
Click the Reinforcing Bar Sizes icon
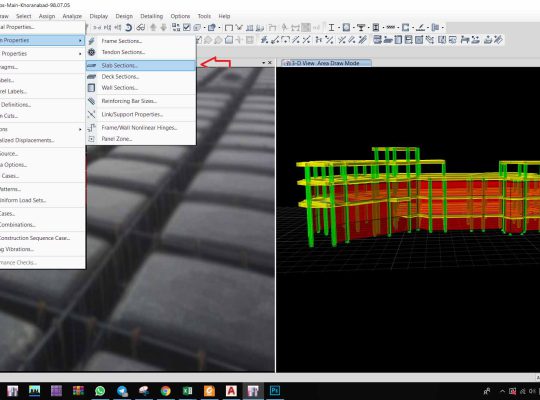(x=92, y=101)
